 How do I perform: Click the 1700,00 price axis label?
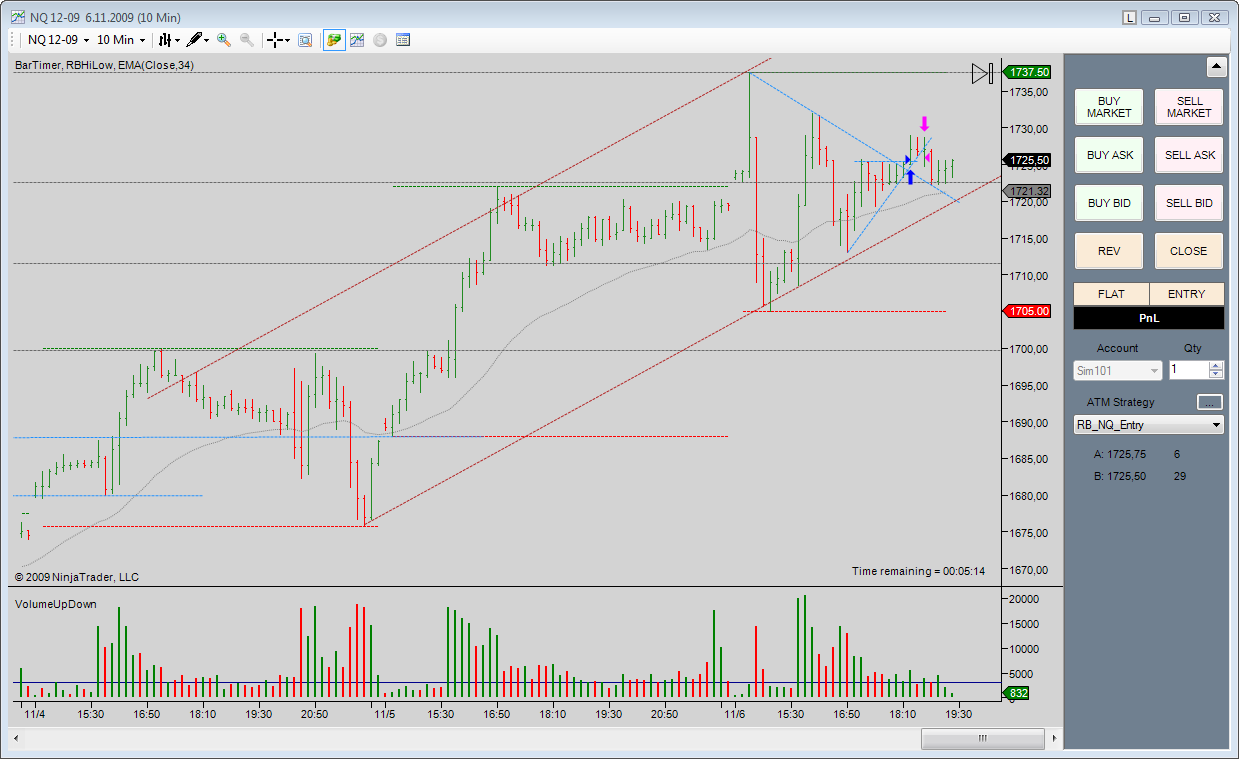(x=1027, y=349)
